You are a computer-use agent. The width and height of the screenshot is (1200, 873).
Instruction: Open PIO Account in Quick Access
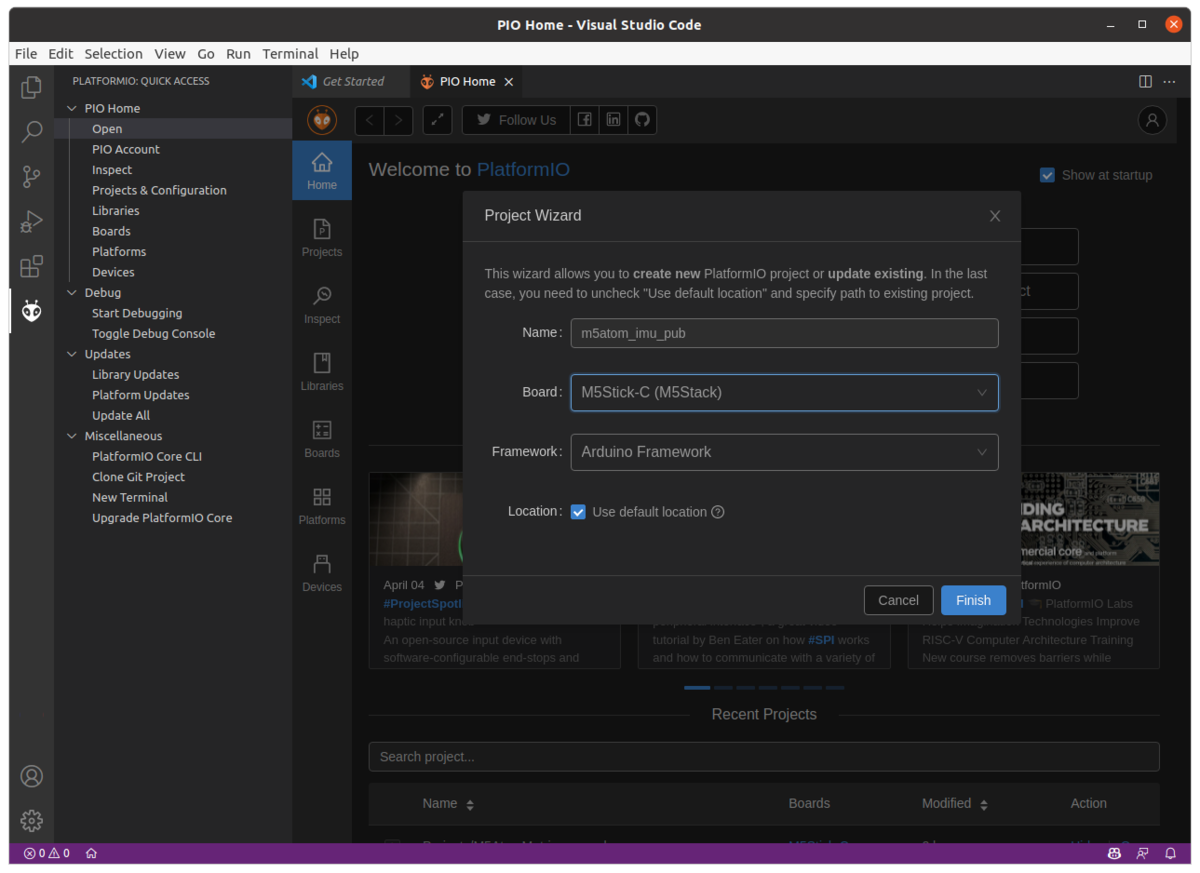tap(126, 149)
